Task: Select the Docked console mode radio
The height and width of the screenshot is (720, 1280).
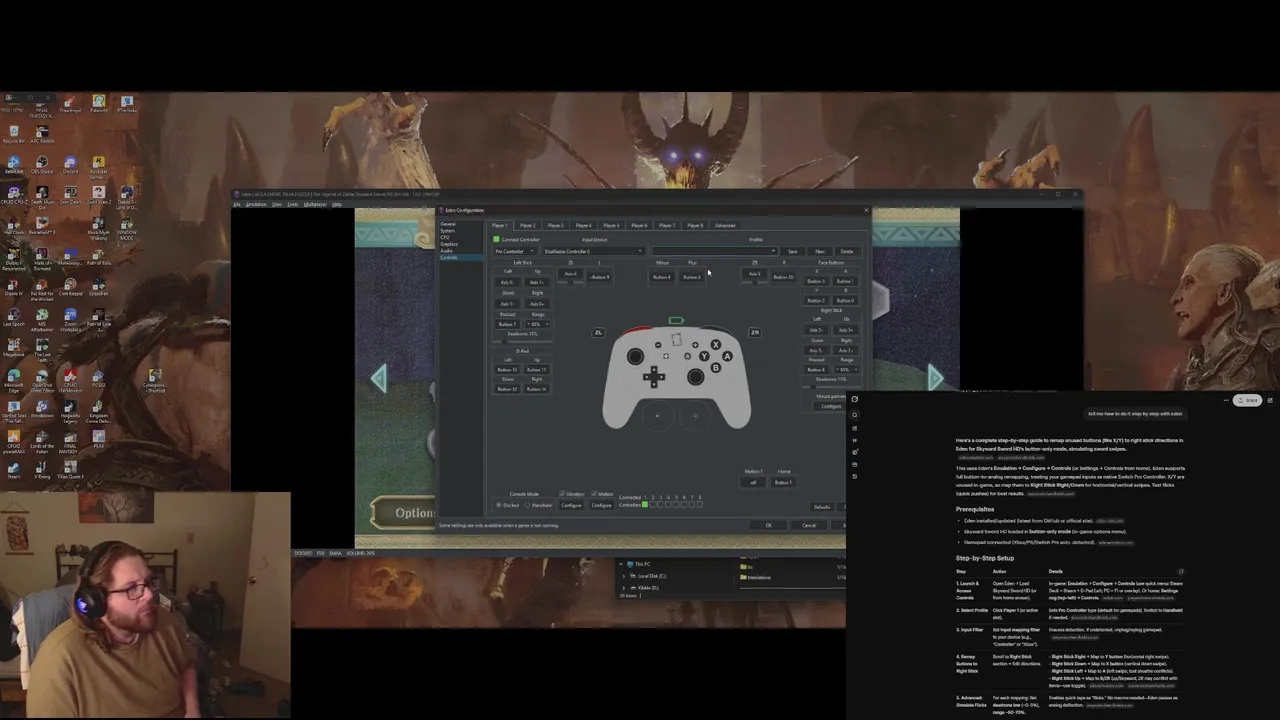Action: click(498, 505)
